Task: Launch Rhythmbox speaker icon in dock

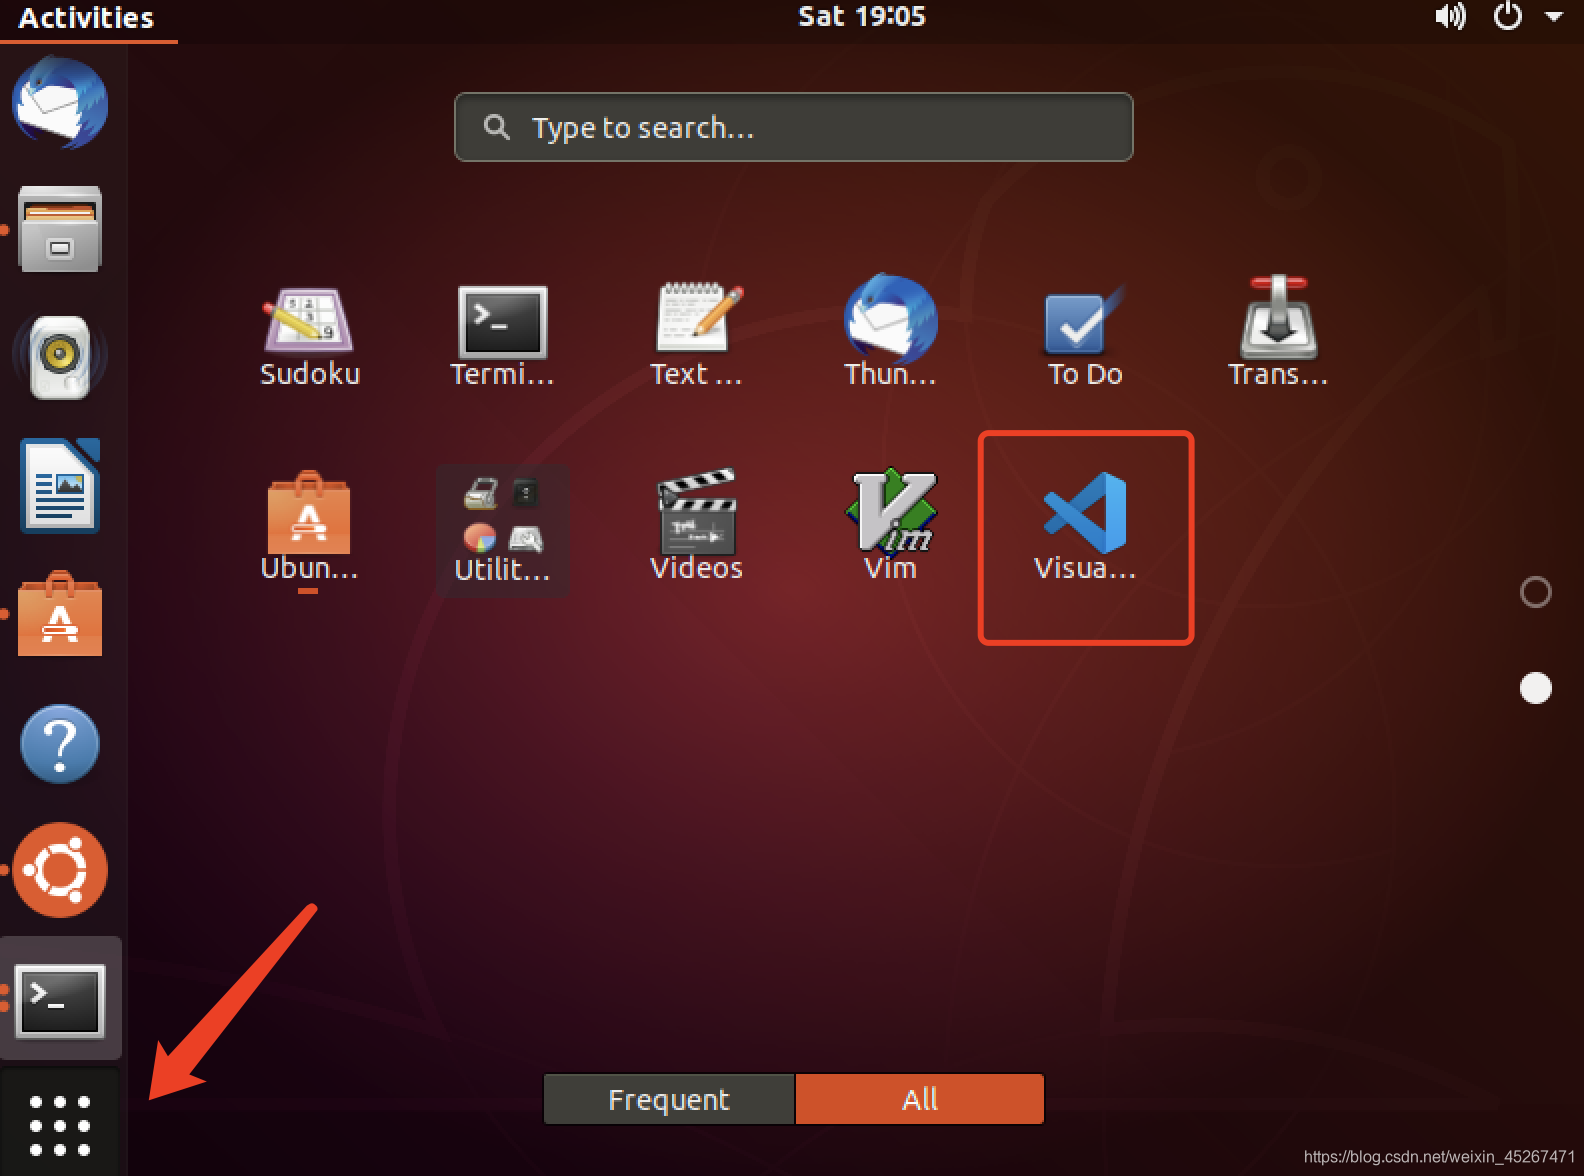Action: (x=60, y=357)
